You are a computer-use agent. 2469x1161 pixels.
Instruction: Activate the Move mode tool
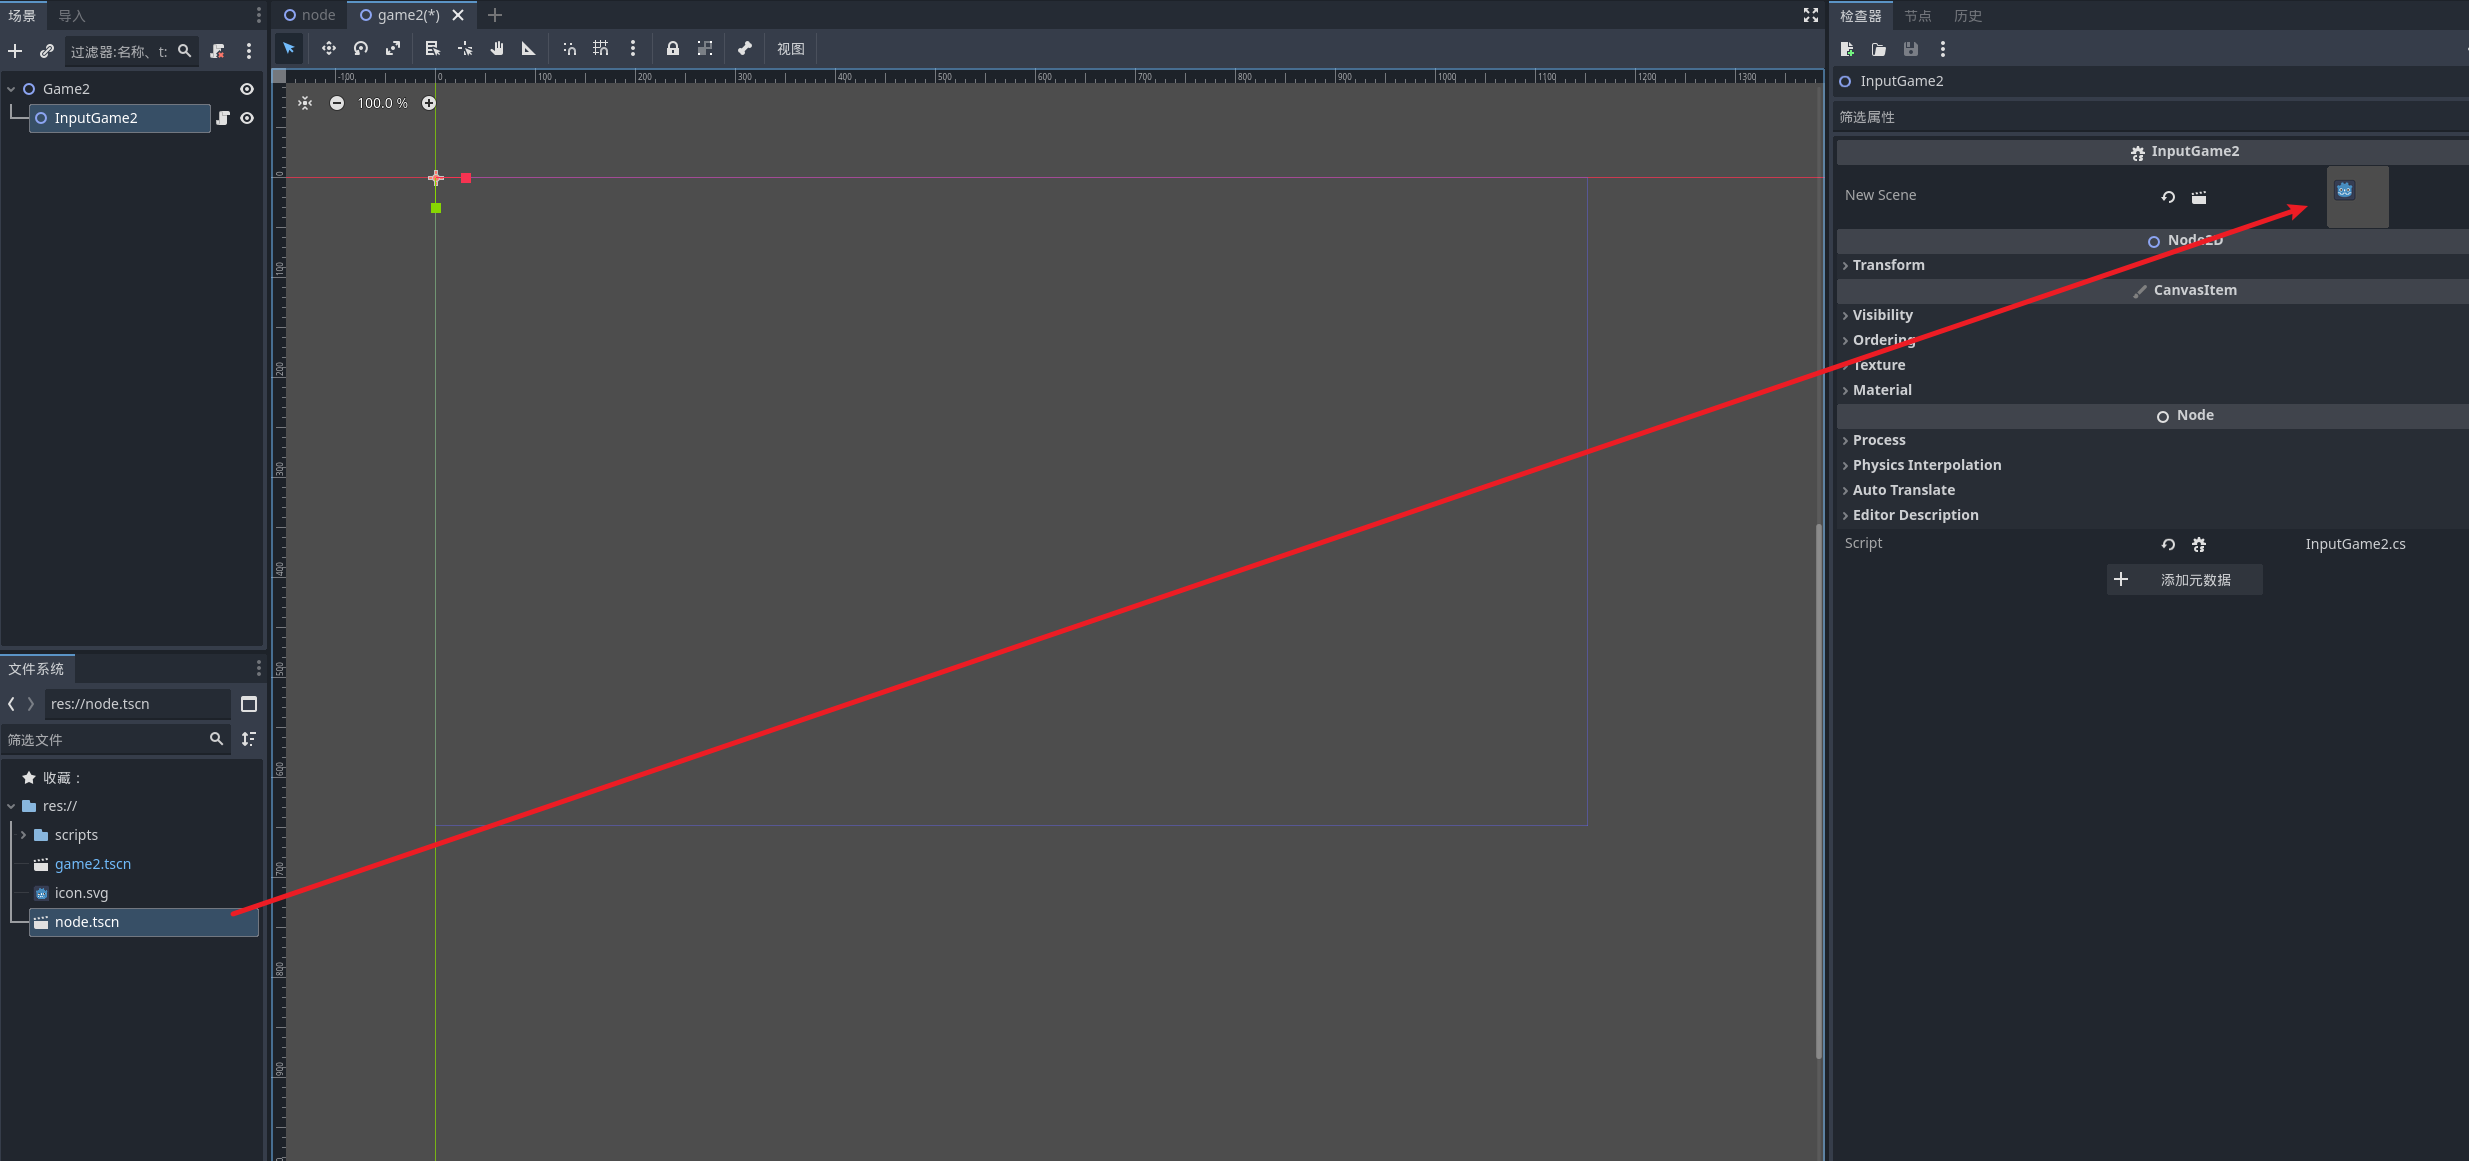[329, 48]
